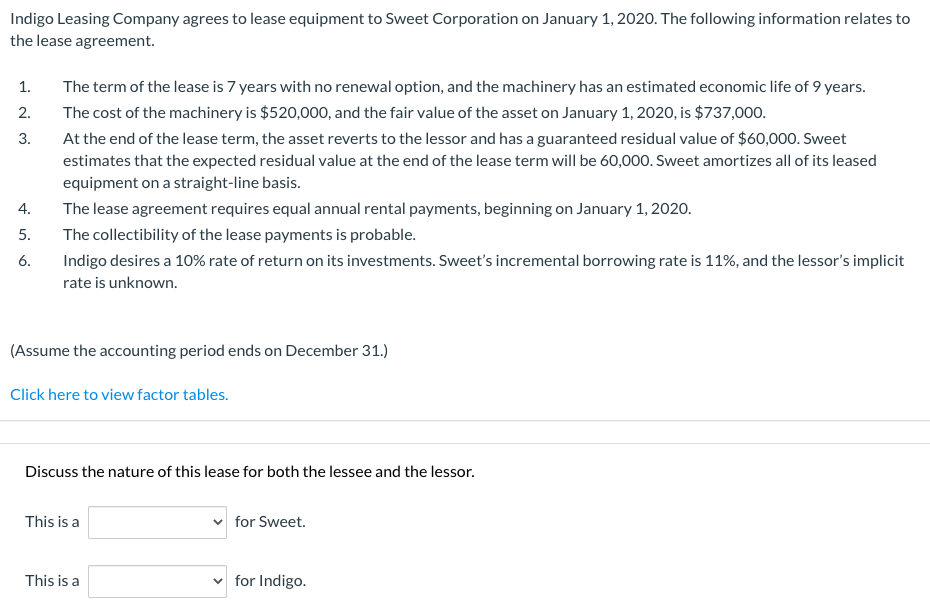Click the 'for Indigo.' text
This screenshot has width=930, height=604.
pos(270,580)
